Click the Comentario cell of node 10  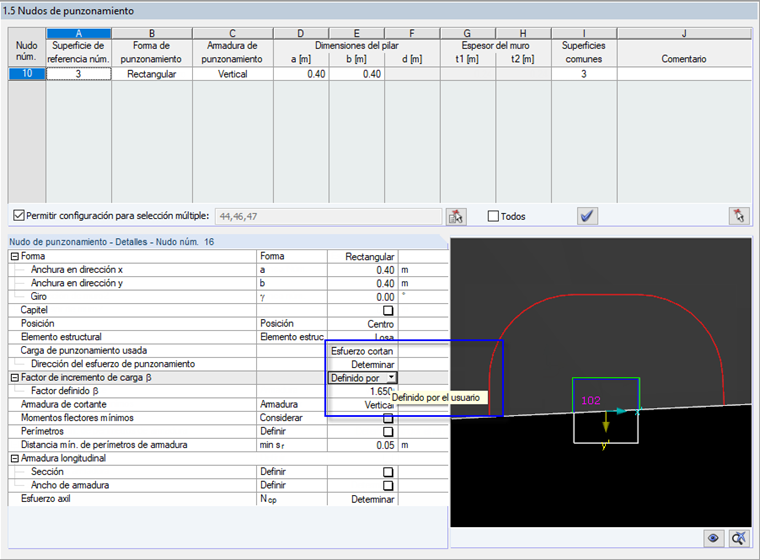point(684,74)
